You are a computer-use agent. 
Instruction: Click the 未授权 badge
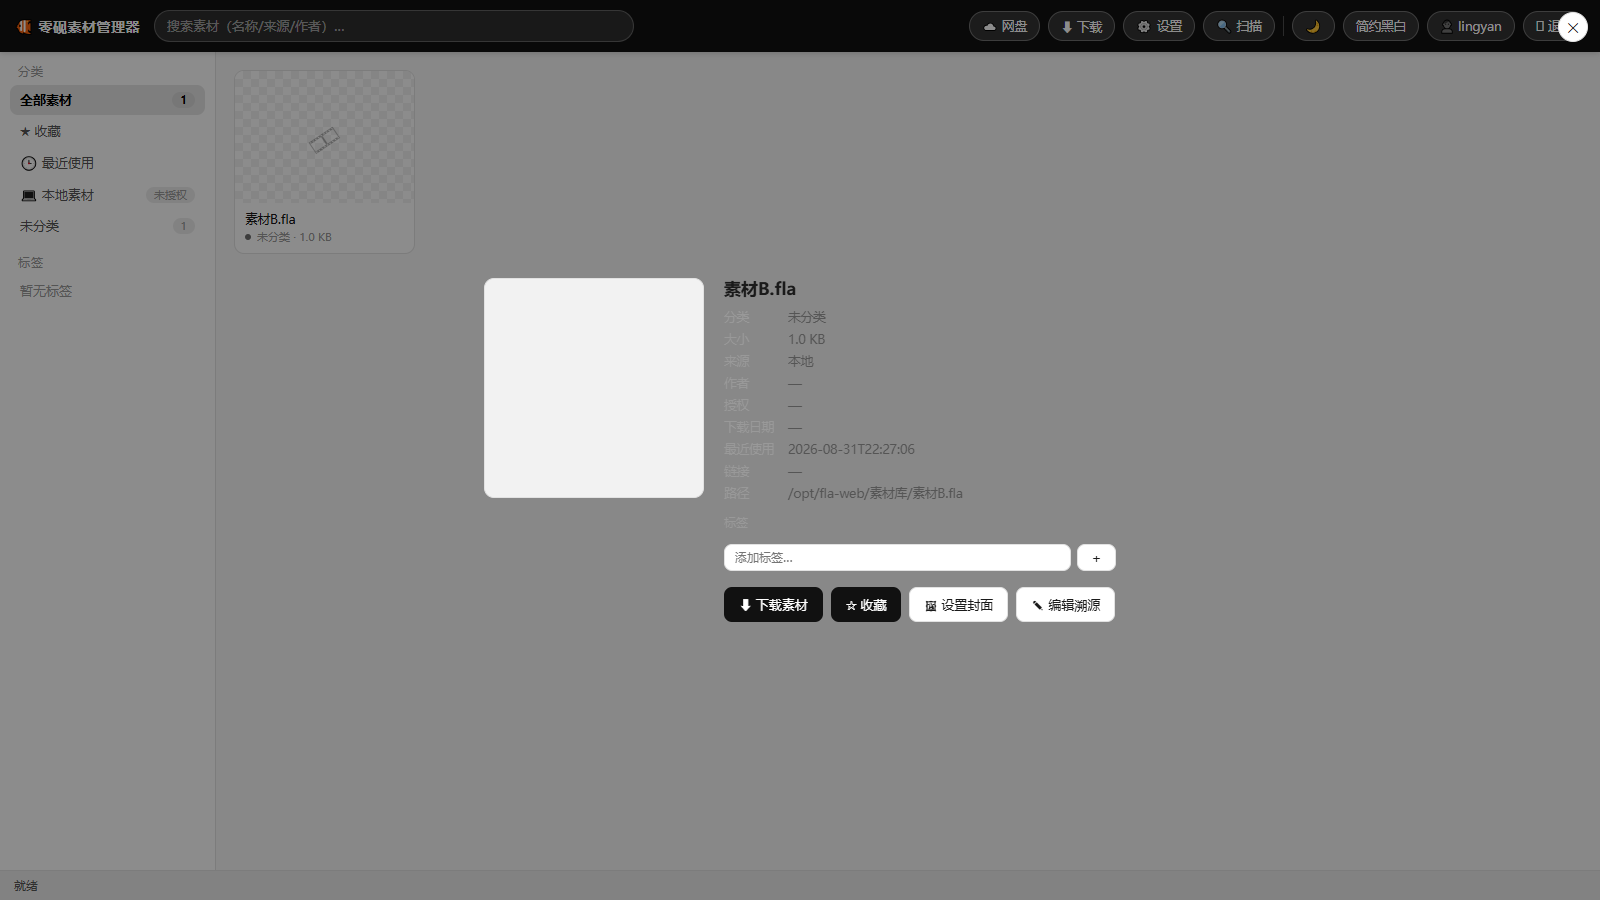point(170,195)
